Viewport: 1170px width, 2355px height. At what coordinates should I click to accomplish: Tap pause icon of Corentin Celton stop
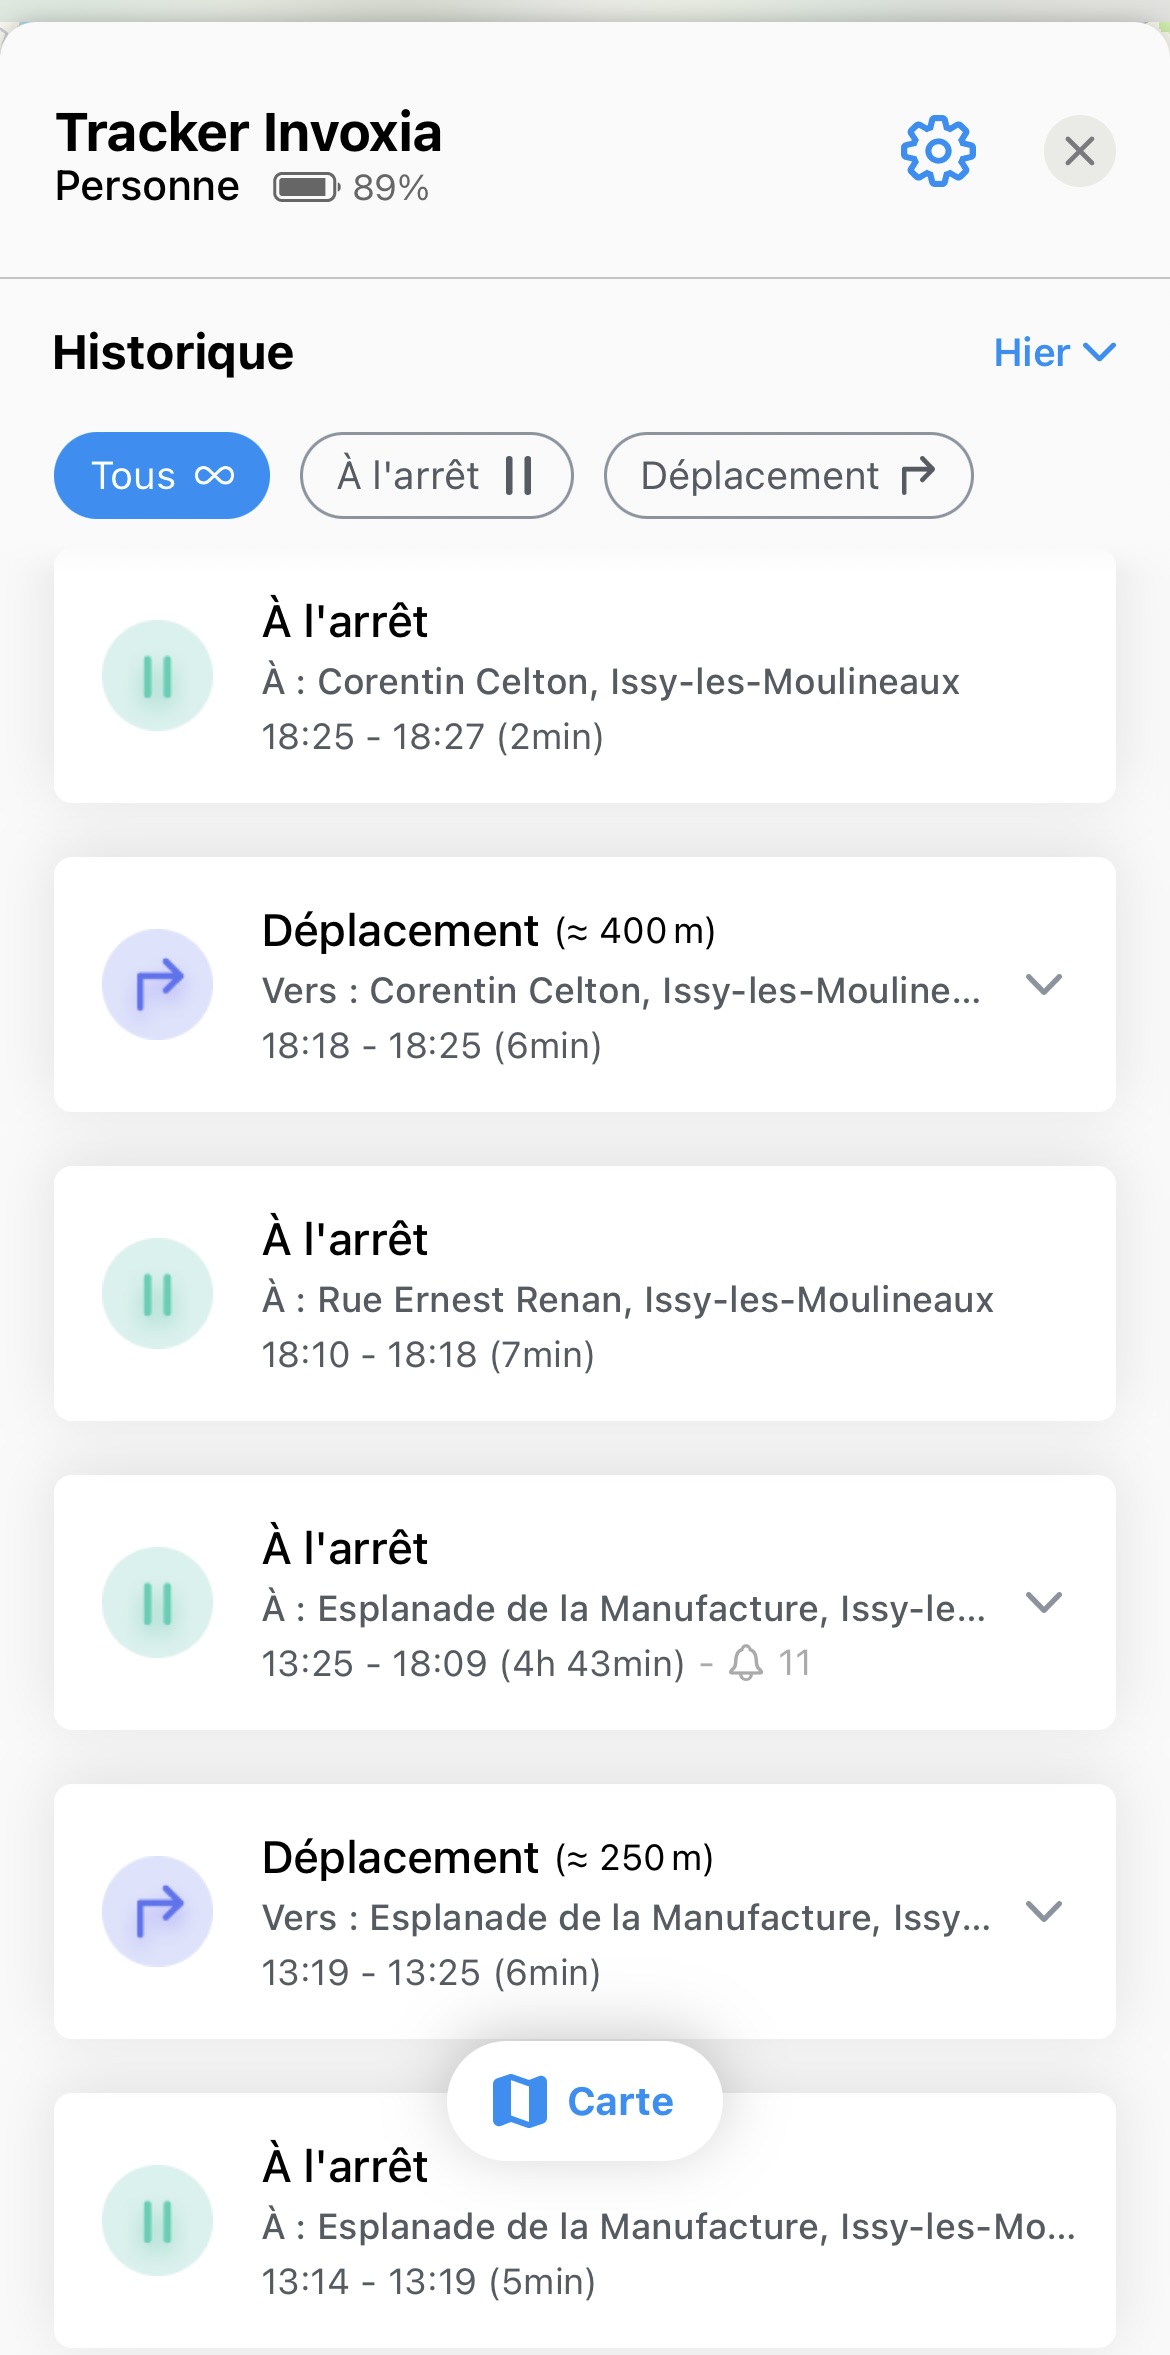(157, 676)
